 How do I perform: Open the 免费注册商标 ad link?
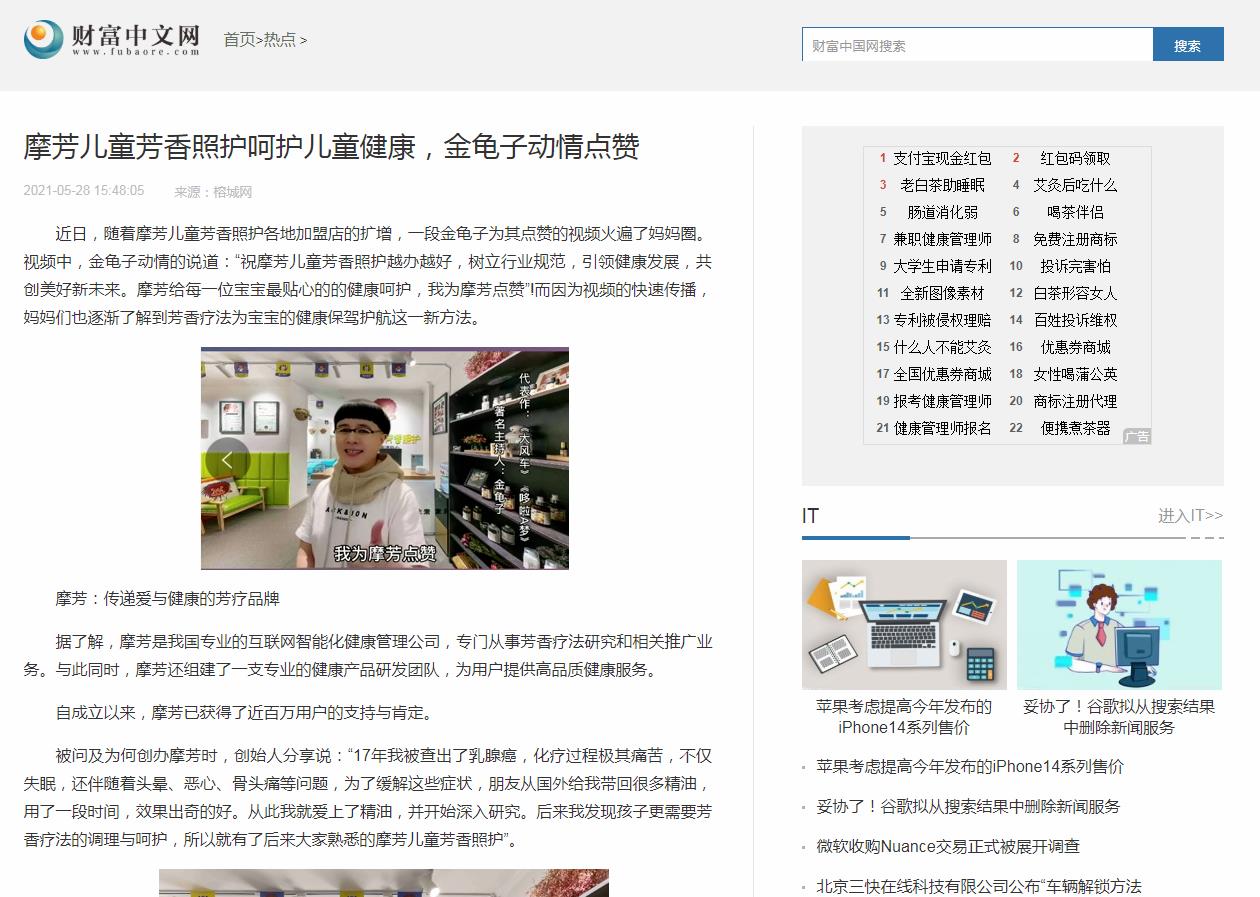1075,239
